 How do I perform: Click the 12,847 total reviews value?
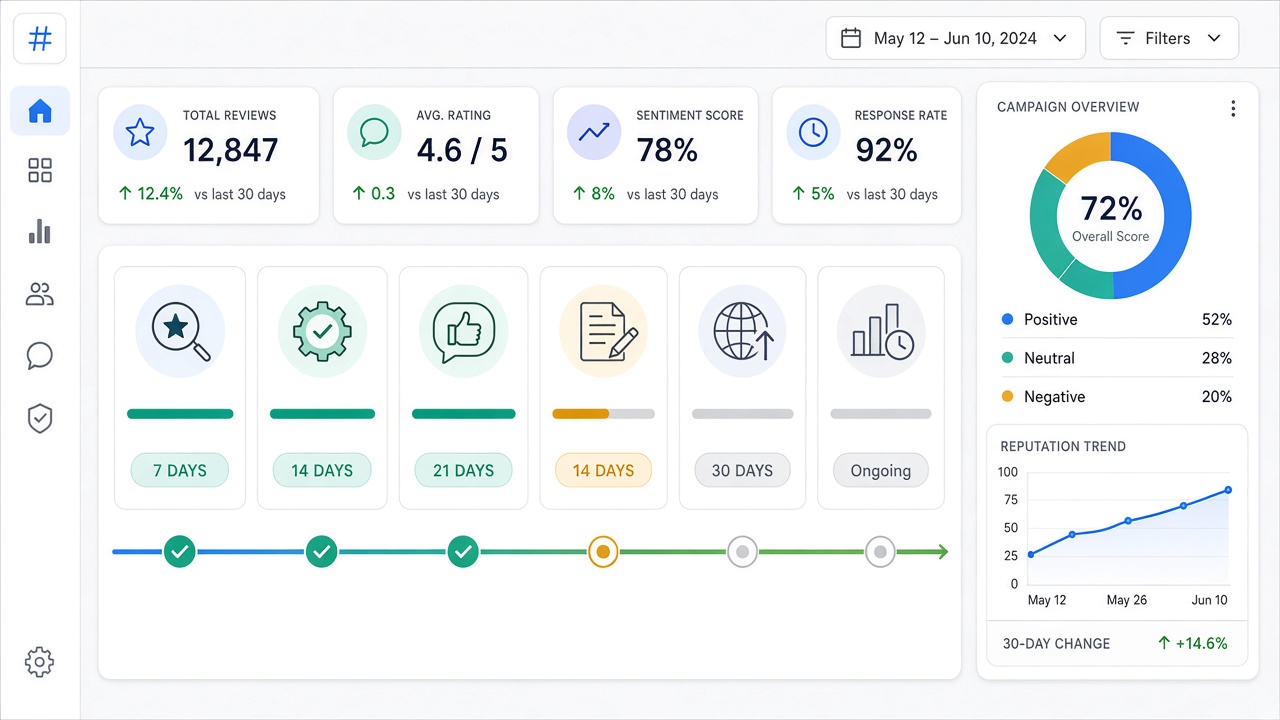[231, 150]
